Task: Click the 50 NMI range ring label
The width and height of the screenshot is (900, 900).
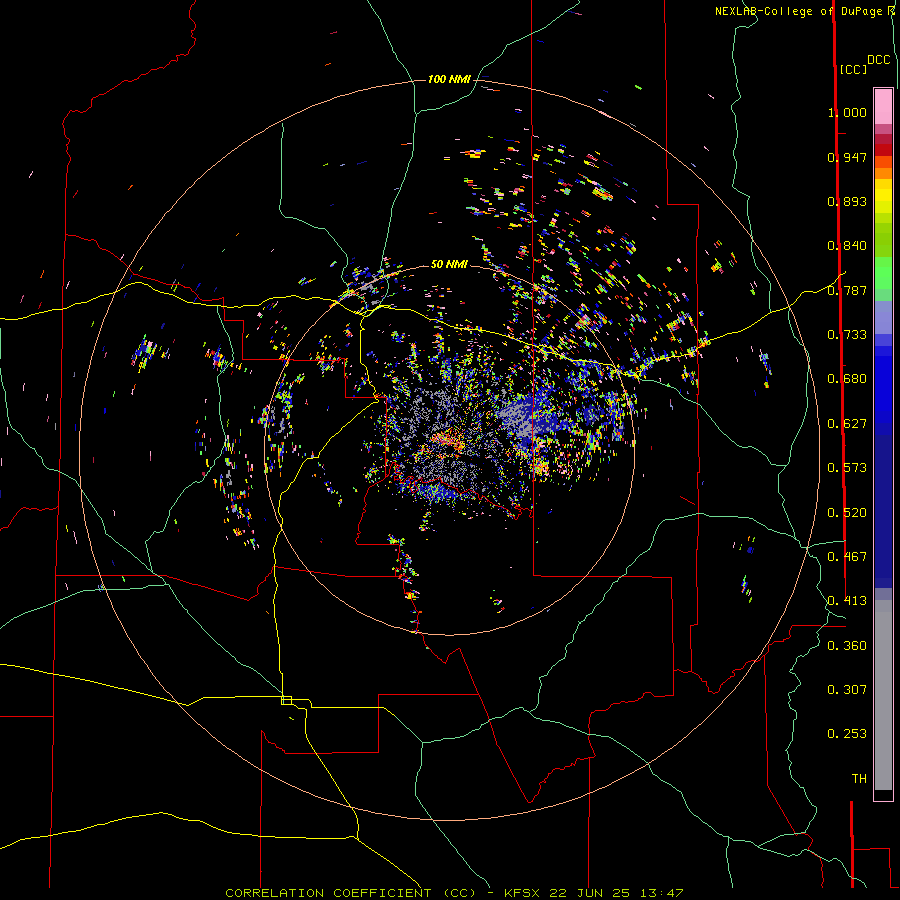Action: 449,264
